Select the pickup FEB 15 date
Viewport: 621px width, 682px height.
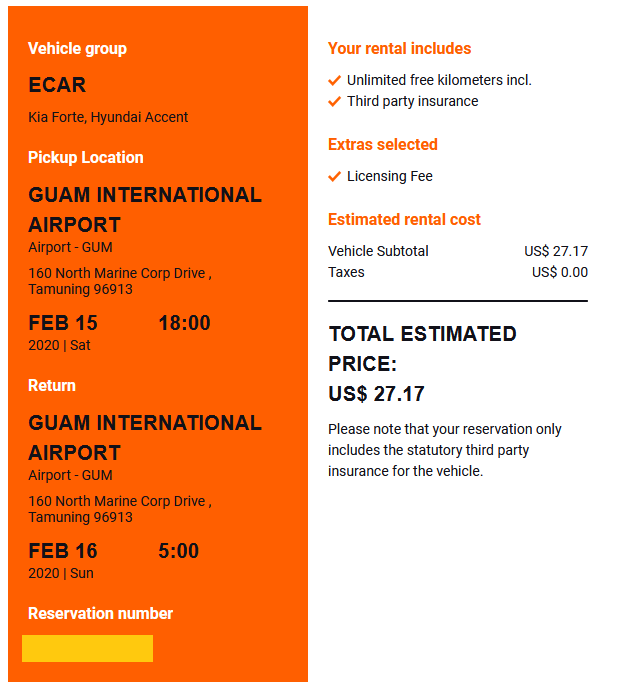(x=63, y=323)
